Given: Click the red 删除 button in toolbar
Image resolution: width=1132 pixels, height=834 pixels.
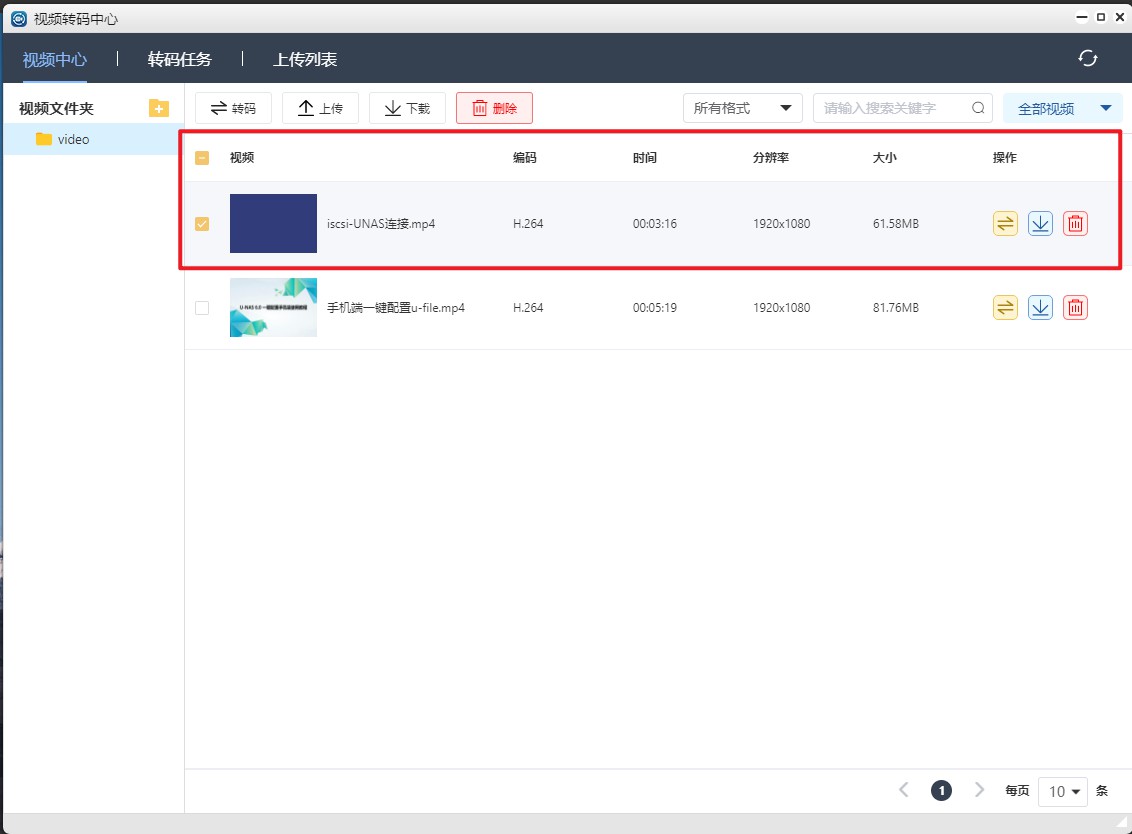Looking at the screenshot, I should (494, 108).
